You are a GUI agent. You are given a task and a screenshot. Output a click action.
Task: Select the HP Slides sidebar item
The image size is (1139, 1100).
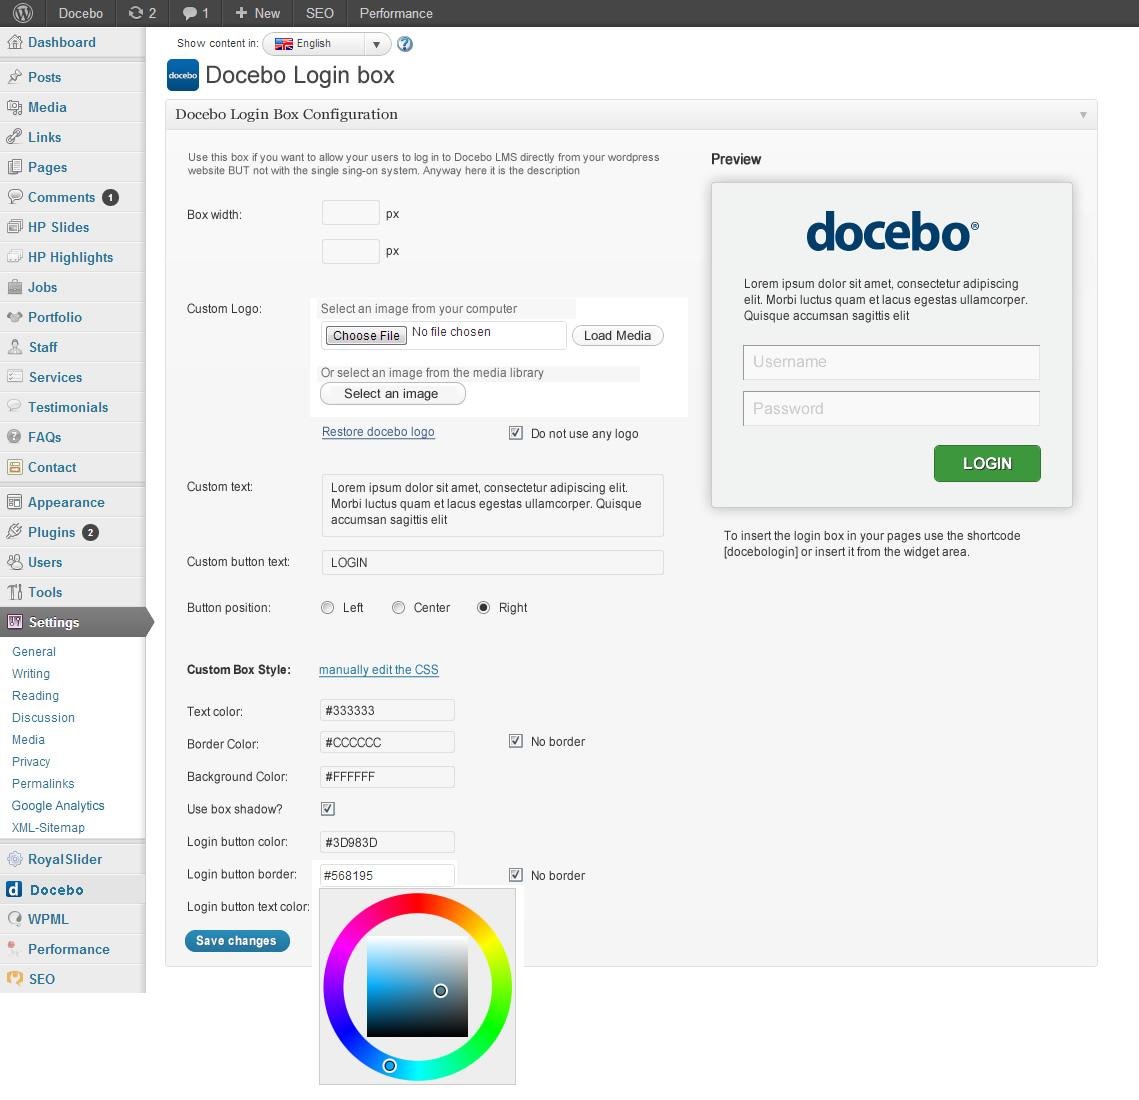click(x=56, y=227)
